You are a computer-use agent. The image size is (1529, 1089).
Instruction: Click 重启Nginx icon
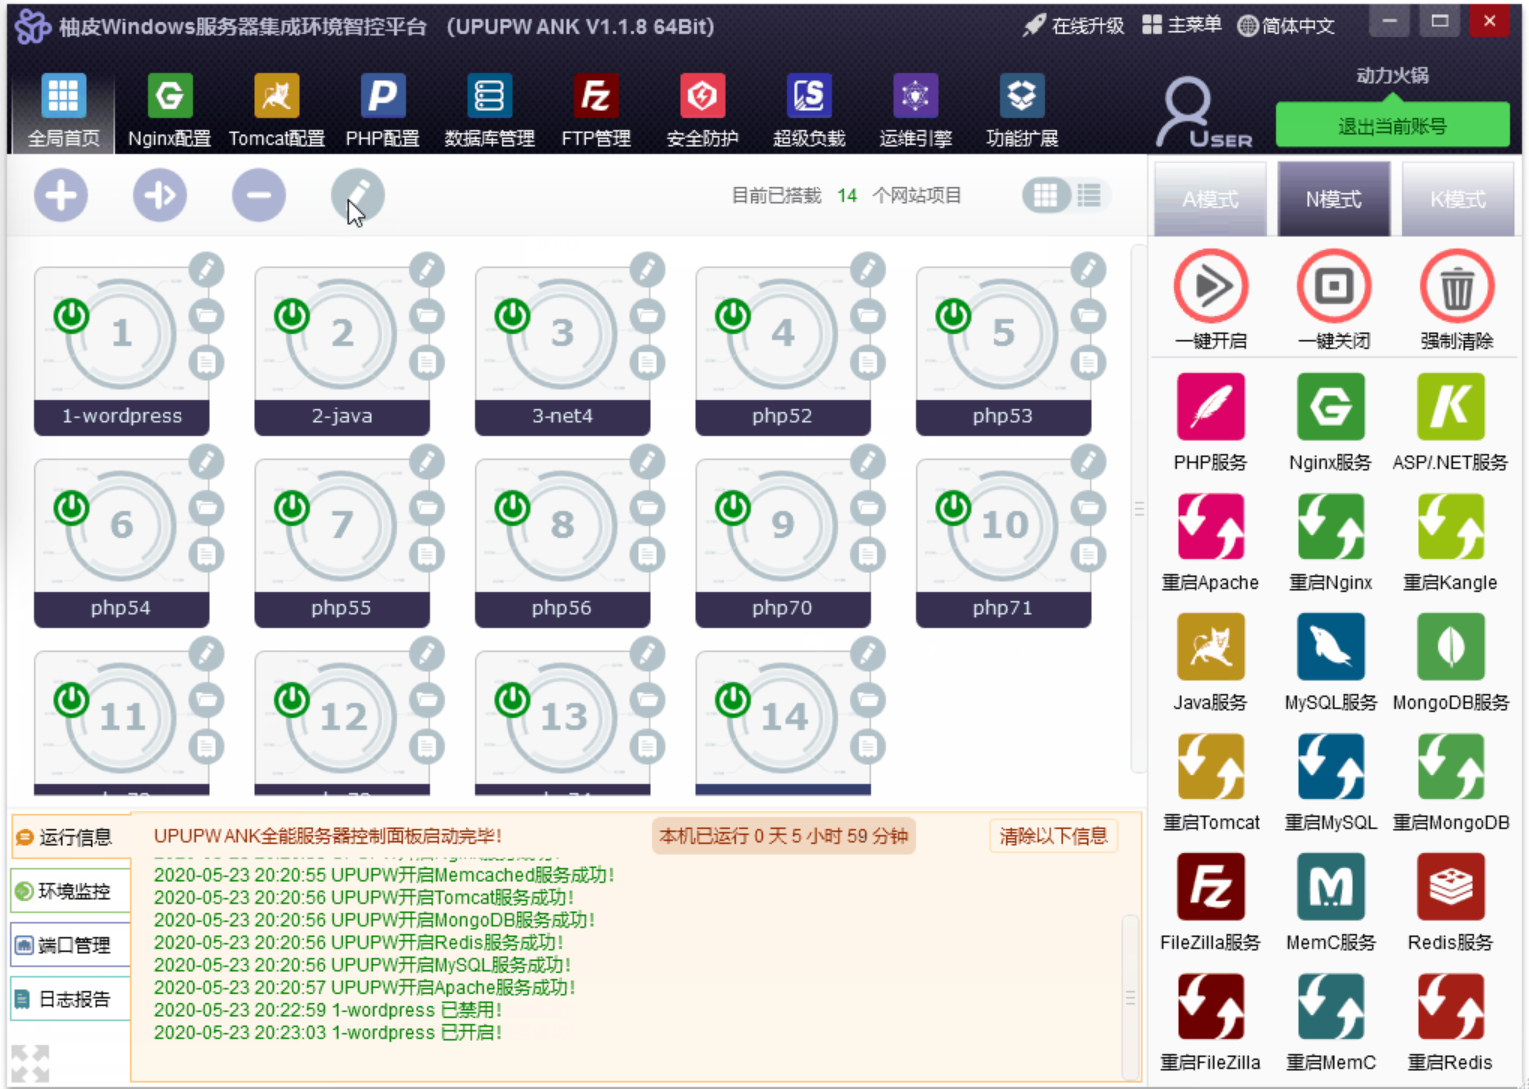[x=1330, y=527]
